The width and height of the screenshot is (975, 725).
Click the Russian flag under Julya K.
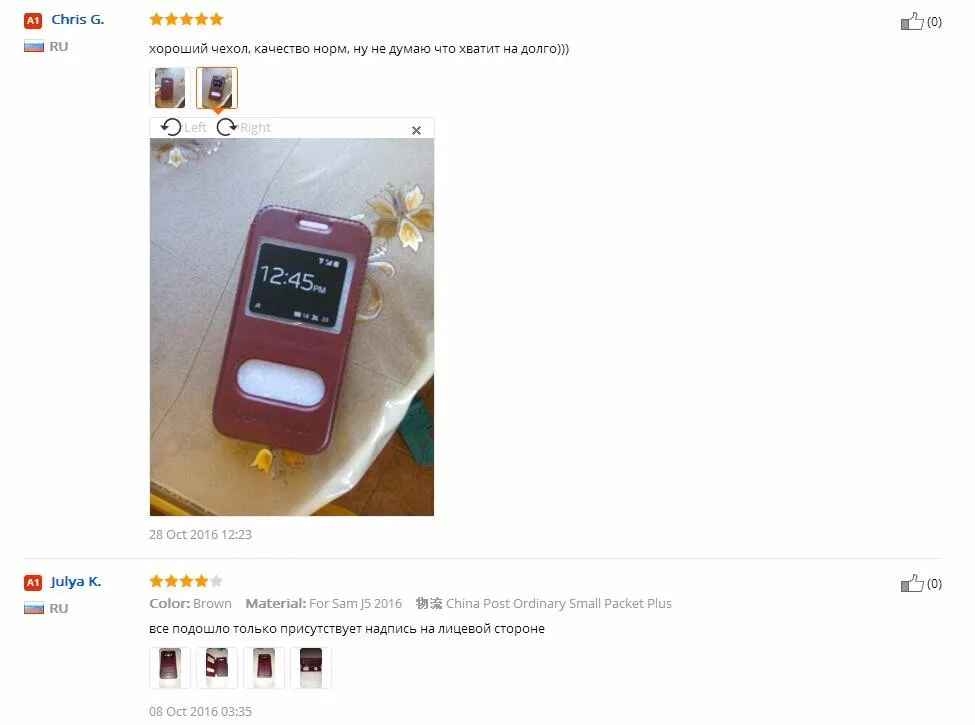point(34,608)
